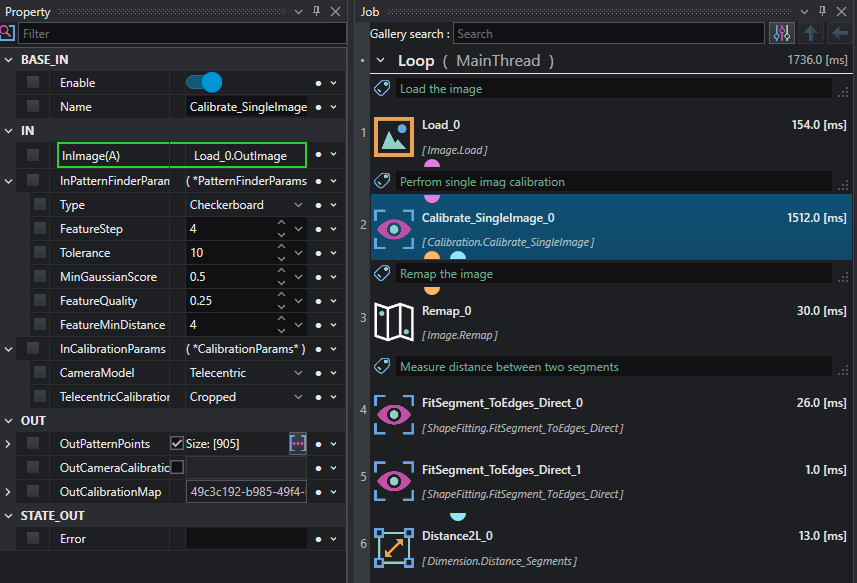Screen dimensions: 857x583
Task: Click the Load_0 image icon
Action: tap(394, 137)
